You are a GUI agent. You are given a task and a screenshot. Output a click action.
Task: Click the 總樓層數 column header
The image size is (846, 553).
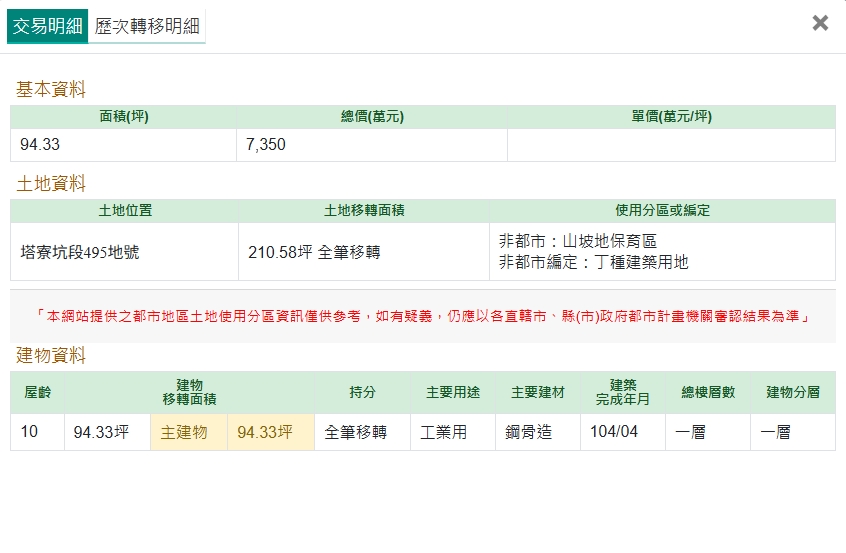(x=708, y=392)
